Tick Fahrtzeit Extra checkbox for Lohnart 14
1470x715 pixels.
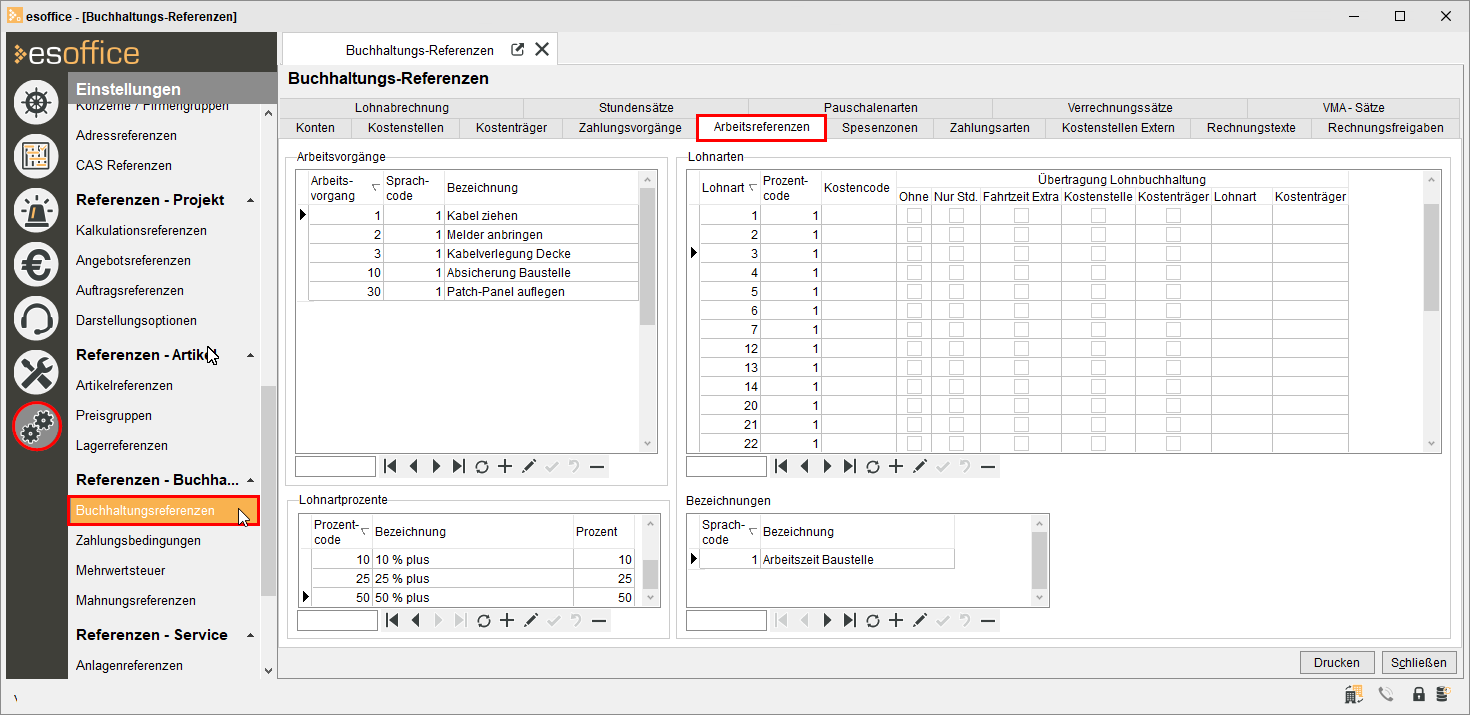click(x=1021, y=386)
